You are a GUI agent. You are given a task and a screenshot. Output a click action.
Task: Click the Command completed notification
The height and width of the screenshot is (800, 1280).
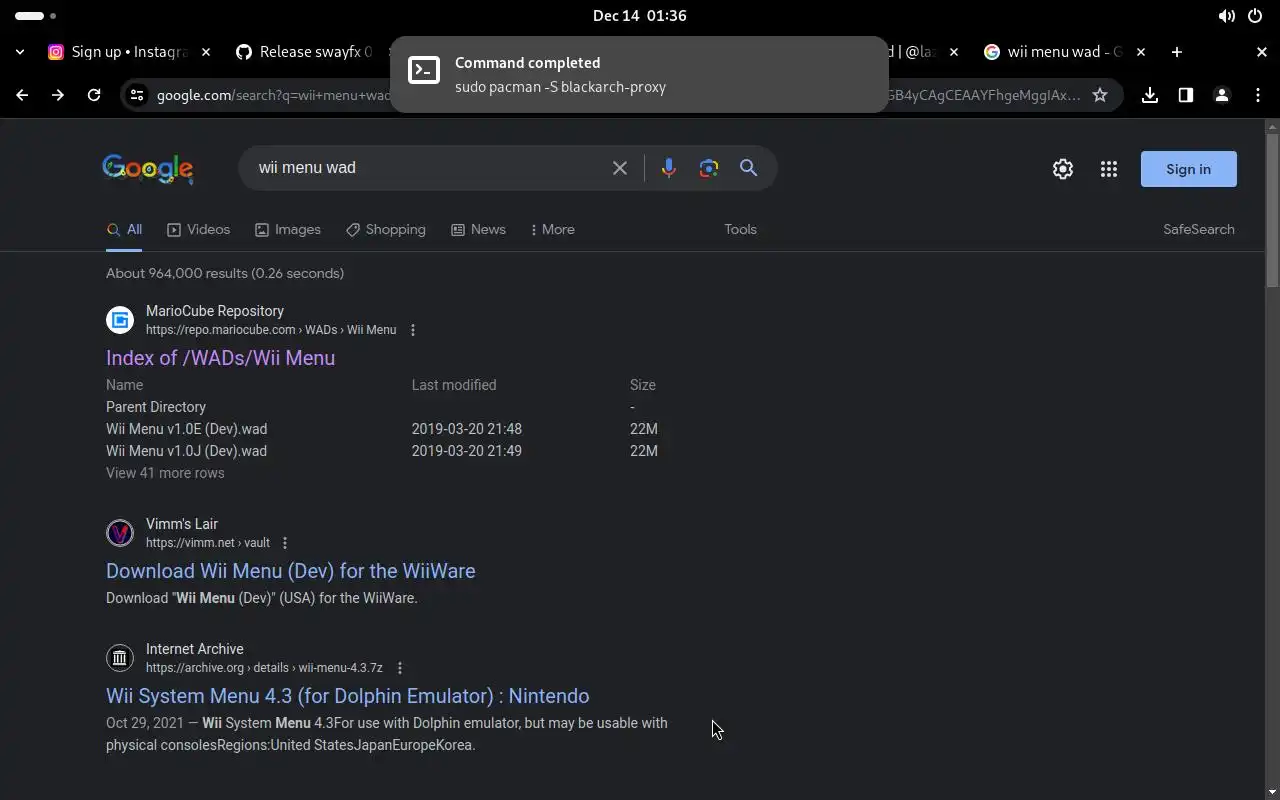click(x=639, y=74)
